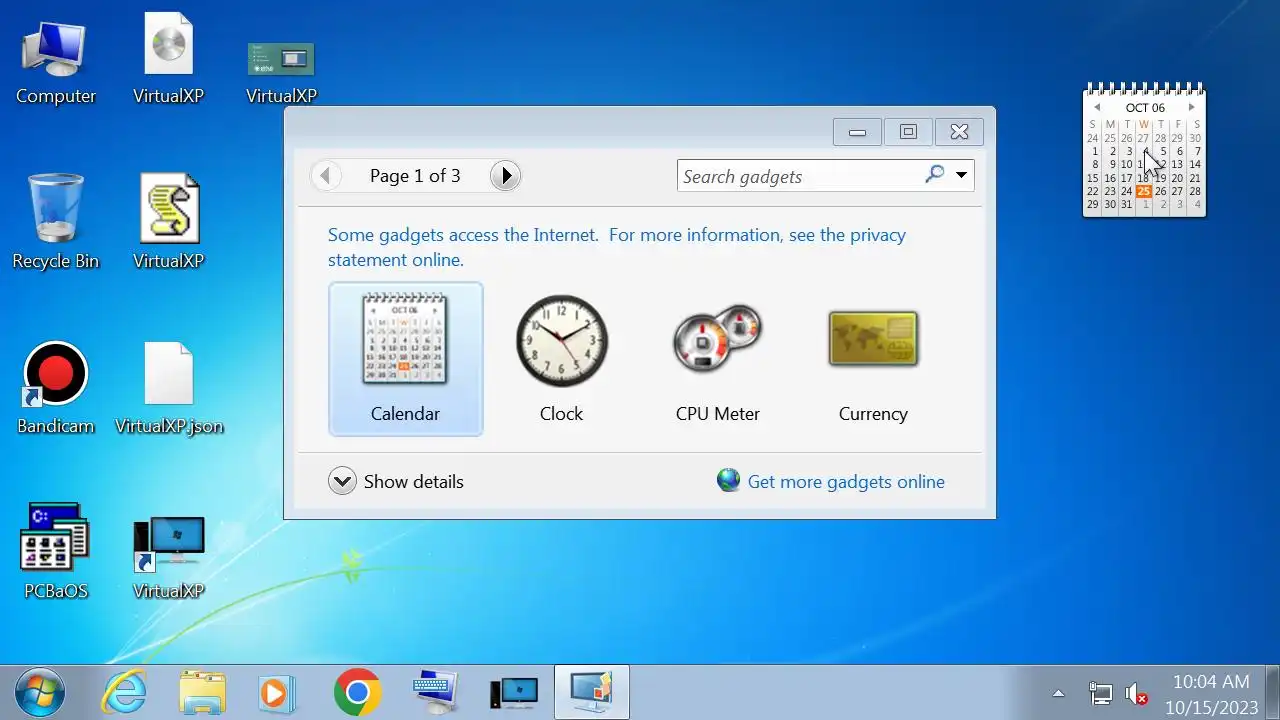1280x720 pixels.
Task: Select the Currency gadget
Action: click(x=873, y=359)
